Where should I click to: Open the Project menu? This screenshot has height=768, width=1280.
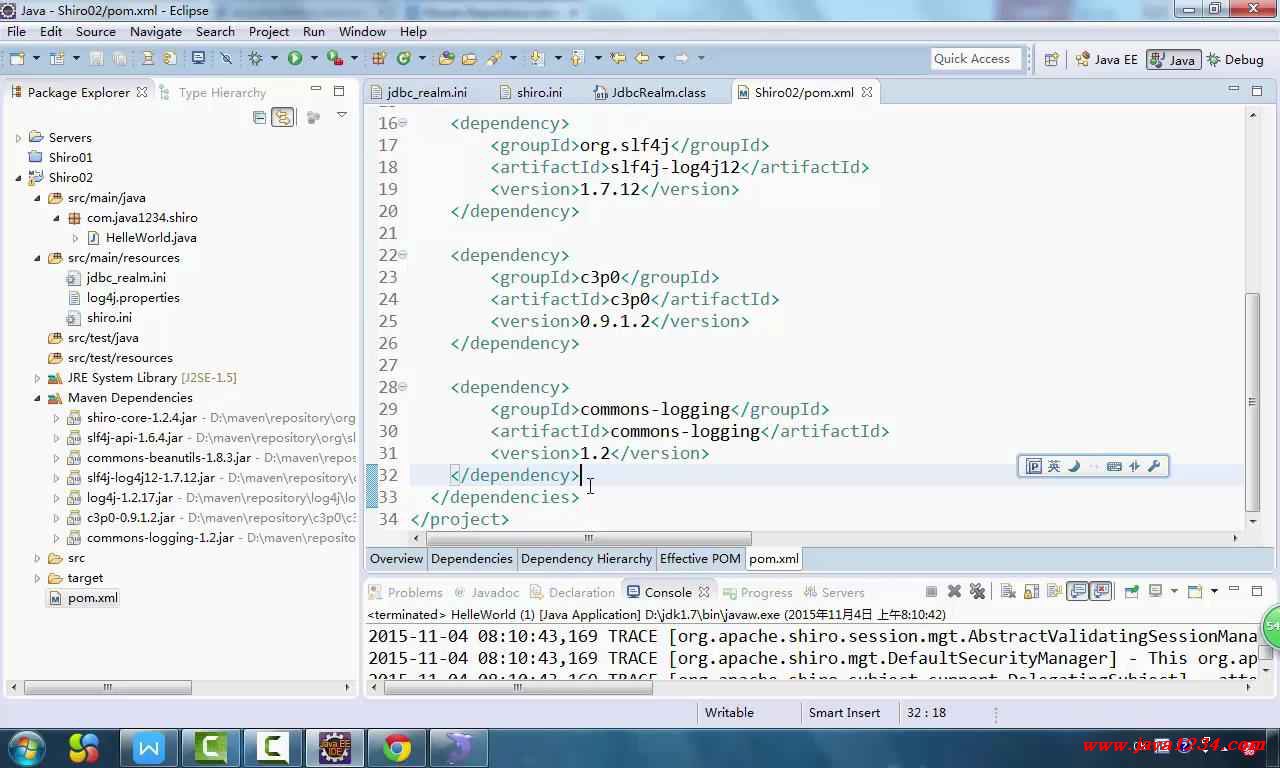(269, 31)
